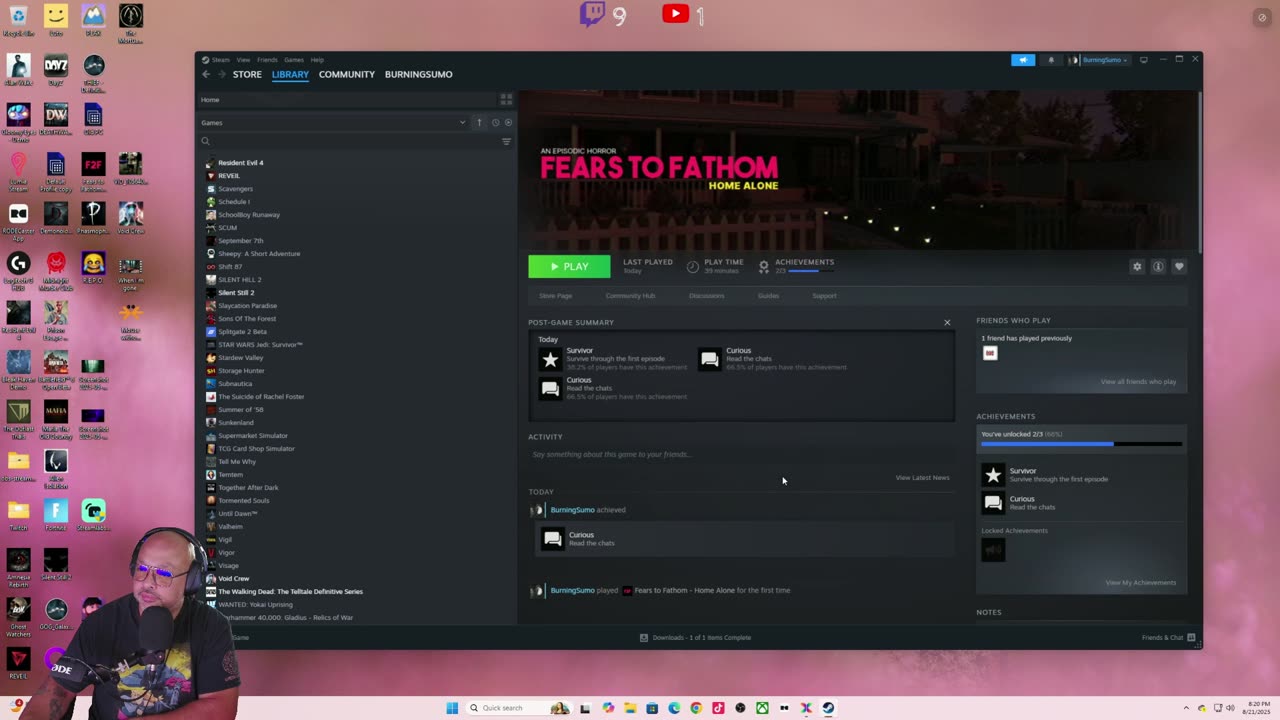This screenshot has height=720, width=1280.
Task: Open Store Page link
Action: tap(556, 296)
